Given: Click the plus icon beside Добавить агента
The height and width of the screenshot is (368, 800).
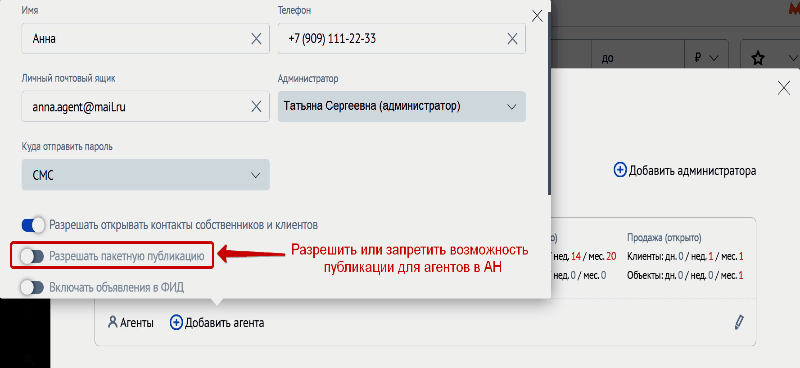Looking at the screenshot, I should pyautogui.click(x=176, y=323).
